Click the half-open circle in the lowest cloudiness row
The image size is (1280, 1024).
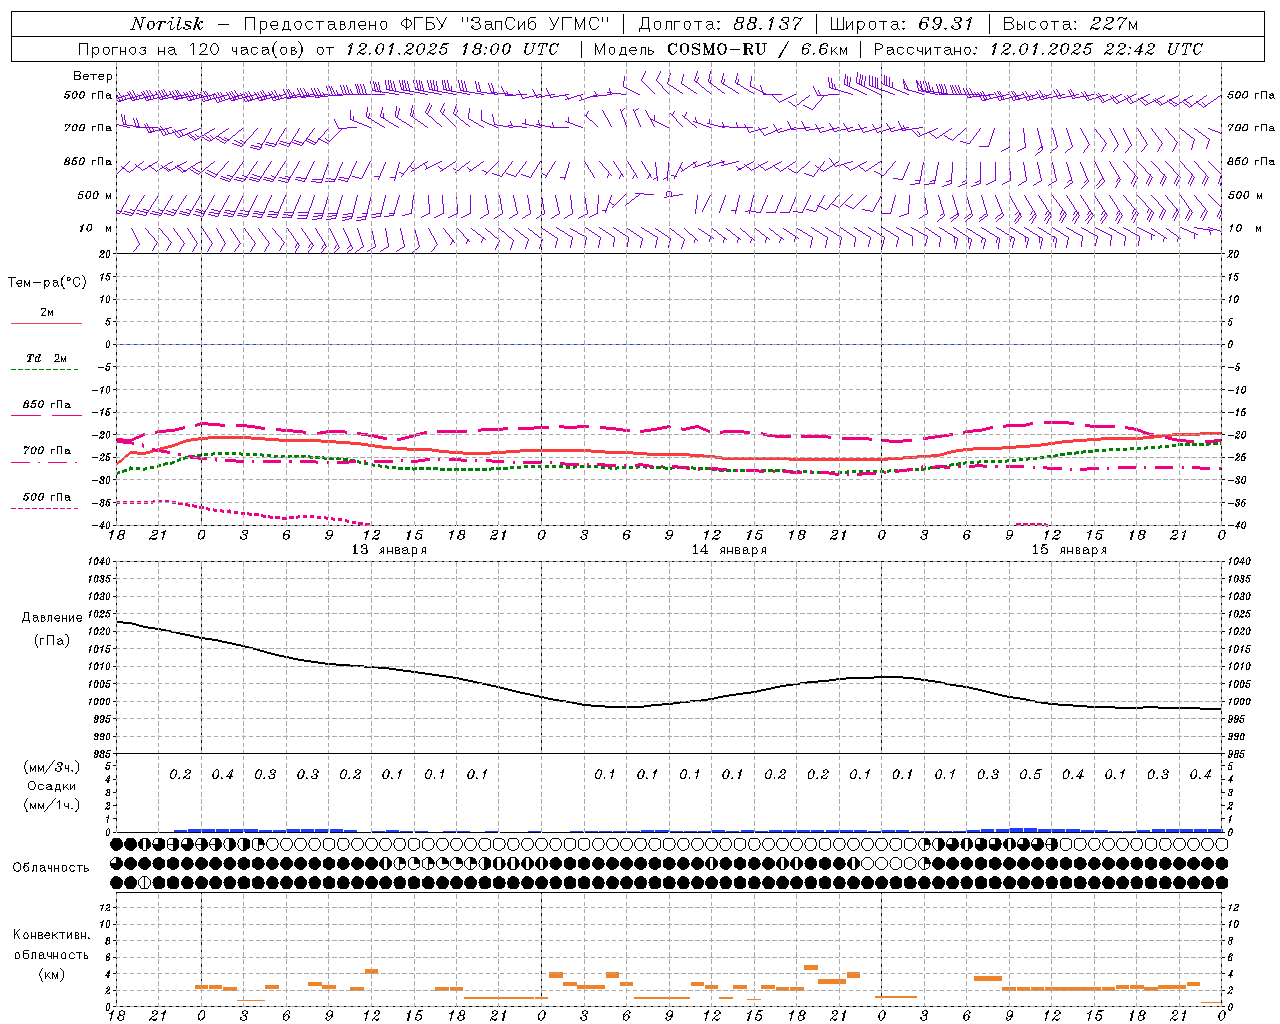pyautogui.click(x=145, y=882)
